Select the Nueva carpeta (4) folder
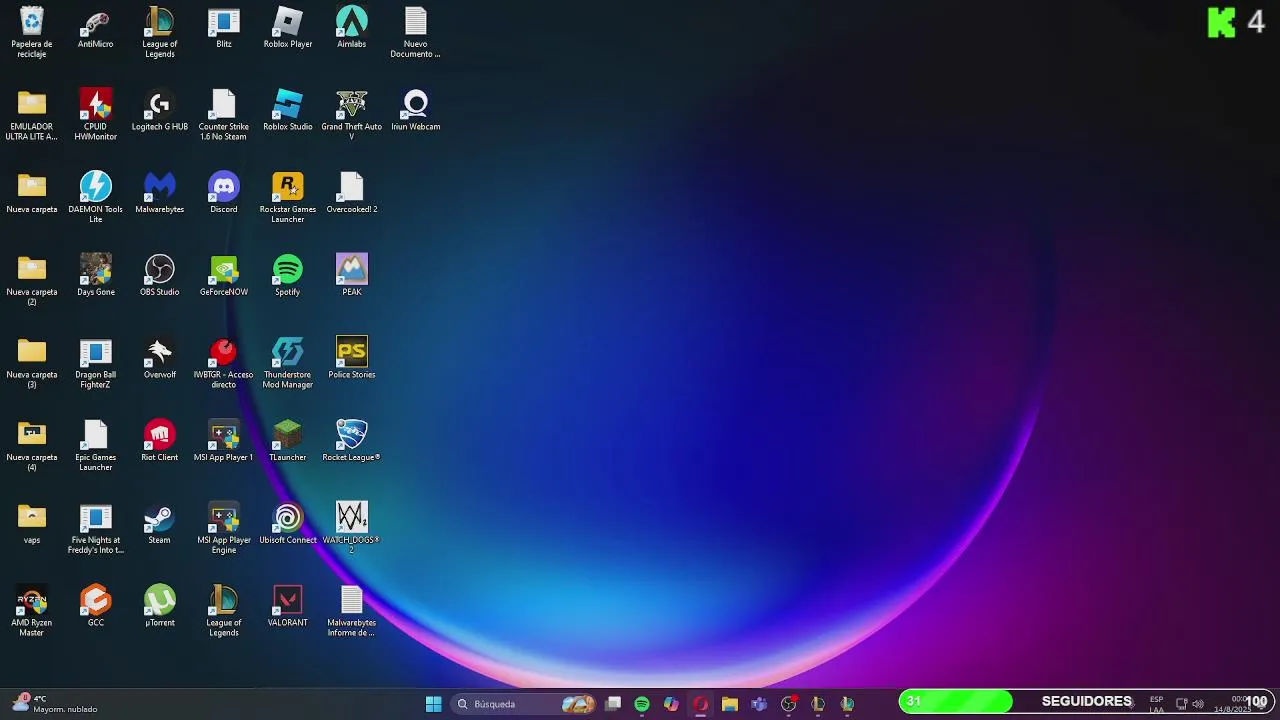Screen dimensions: 1280x720 pyautogui.click(x=32, y=445)
